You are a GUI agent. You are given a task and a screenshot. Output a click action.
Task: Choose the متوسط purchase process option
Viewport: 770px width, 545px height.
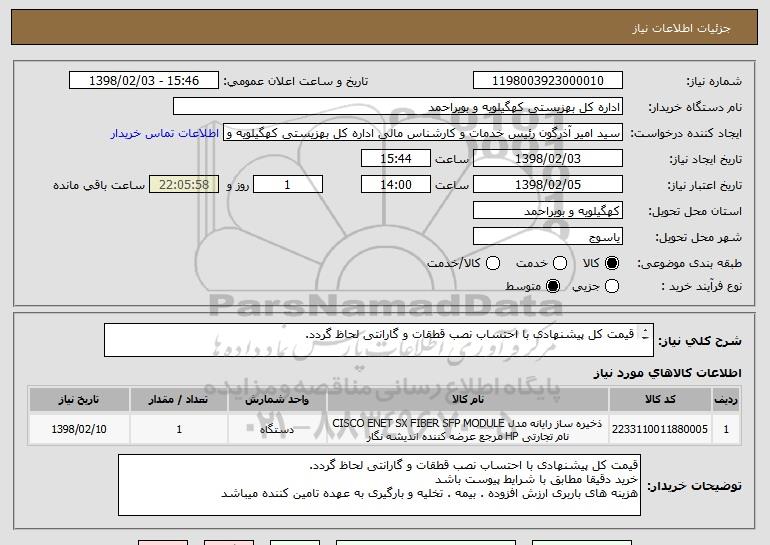[x=553, y=286]
